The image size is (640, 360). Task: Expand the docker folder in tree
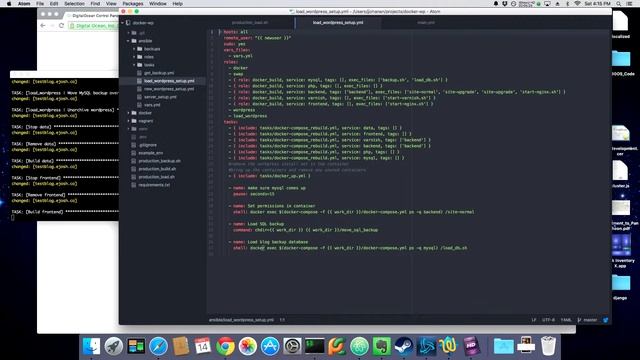coord(128,113)
